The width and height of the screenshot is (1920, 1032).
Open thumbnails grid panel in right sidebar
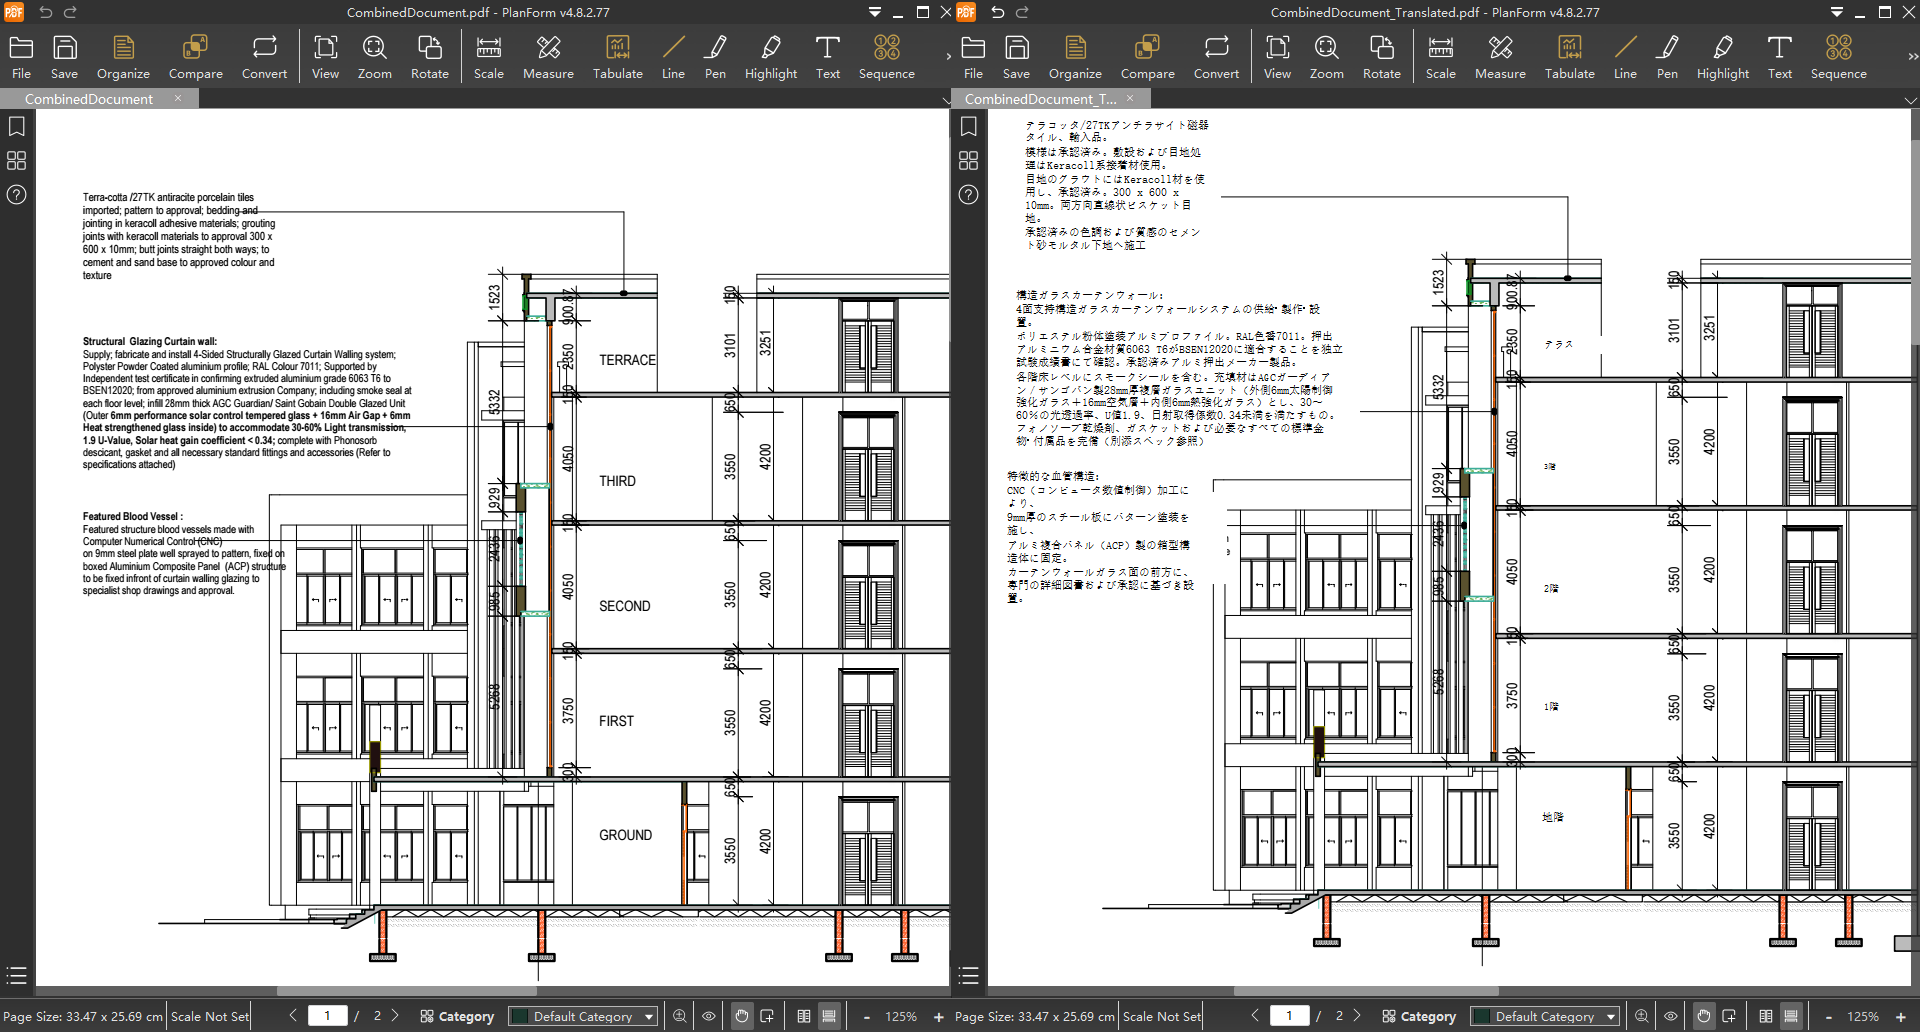point(968,161)
